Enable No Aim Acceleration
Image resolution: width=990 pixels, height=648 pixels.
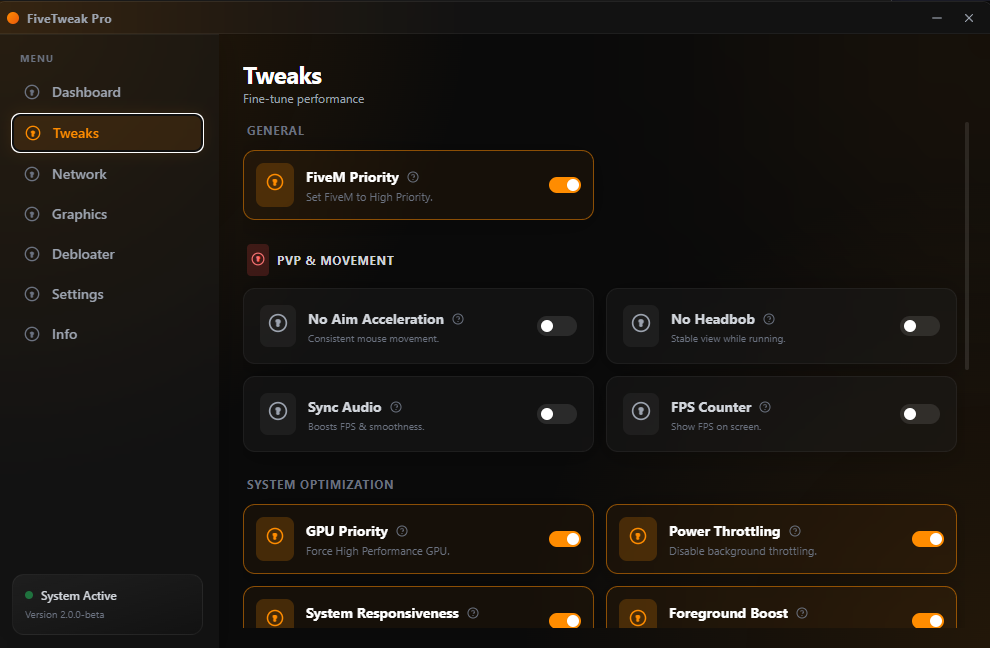[x=556, y=326]
